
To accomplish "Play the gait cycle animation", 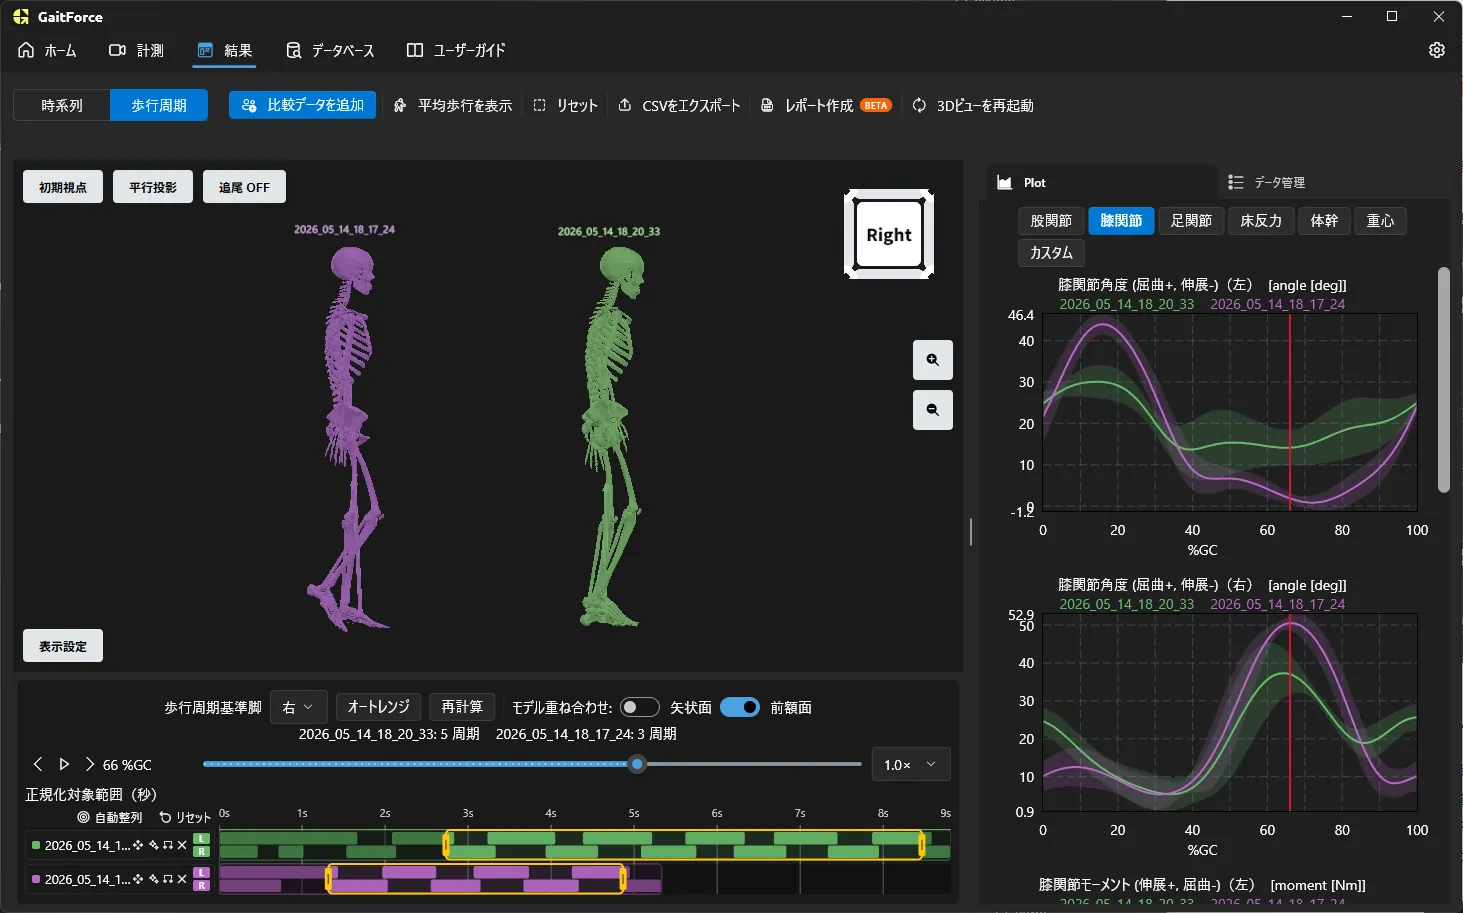I will 64,764.
